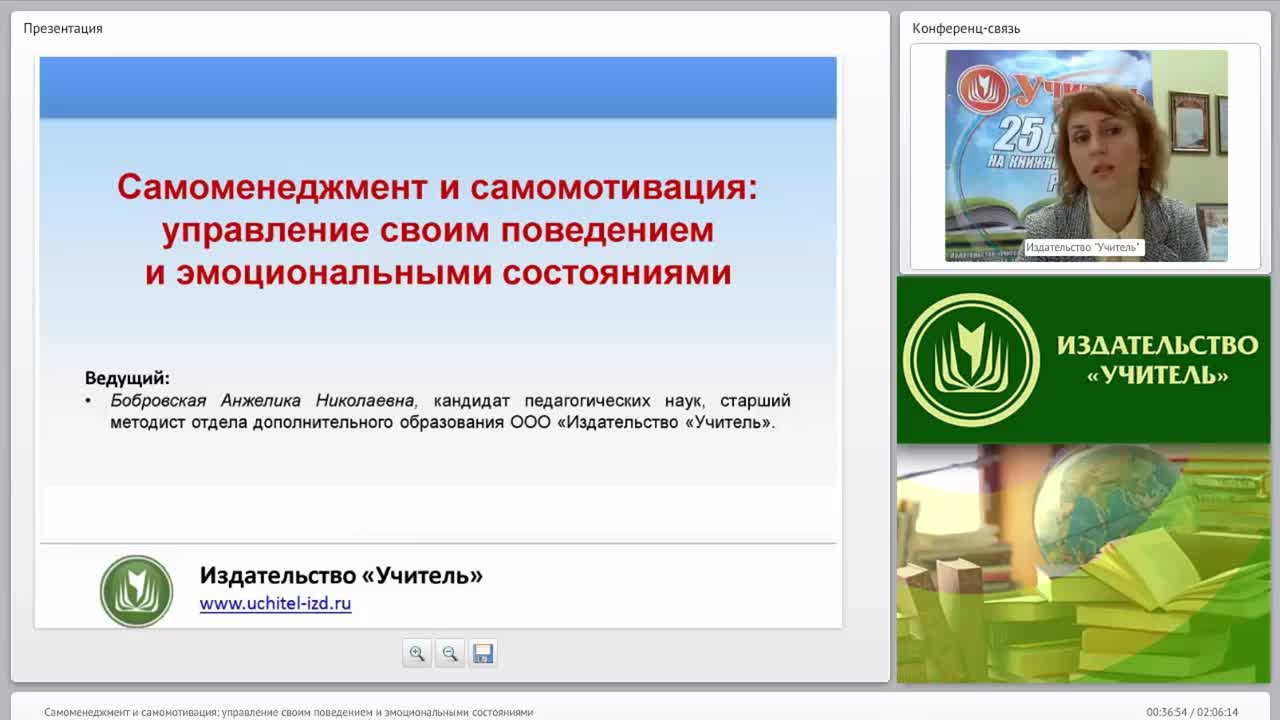Open the www.uchitel-izd.ru link
1280x720 pixels.
tap(275, 603)
